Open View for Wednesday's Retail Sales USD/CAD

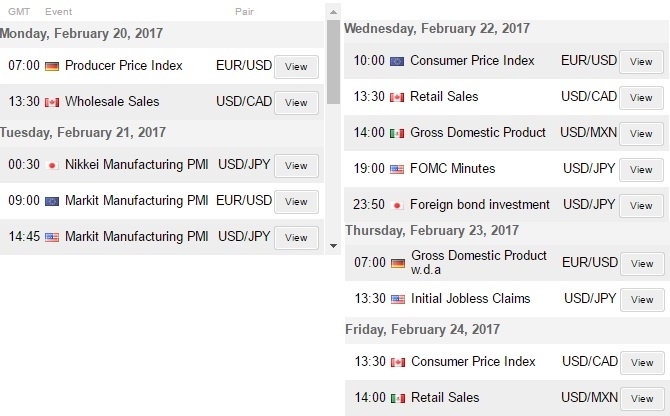point(641,98)
